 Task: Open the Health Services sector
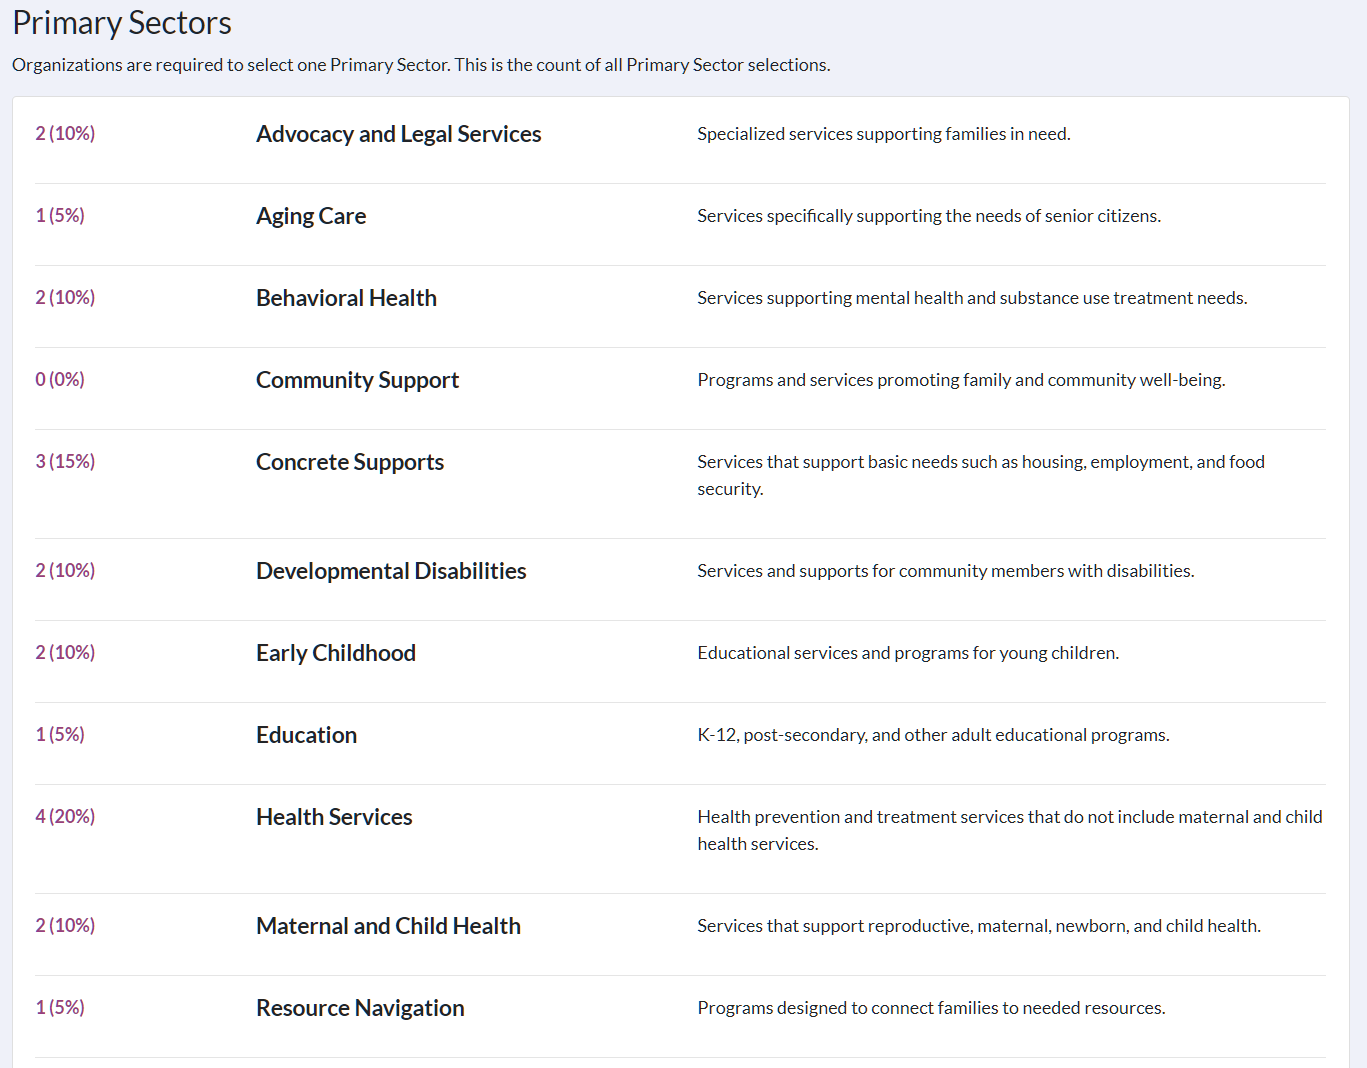pyautogui.click(x=334, y=817)
